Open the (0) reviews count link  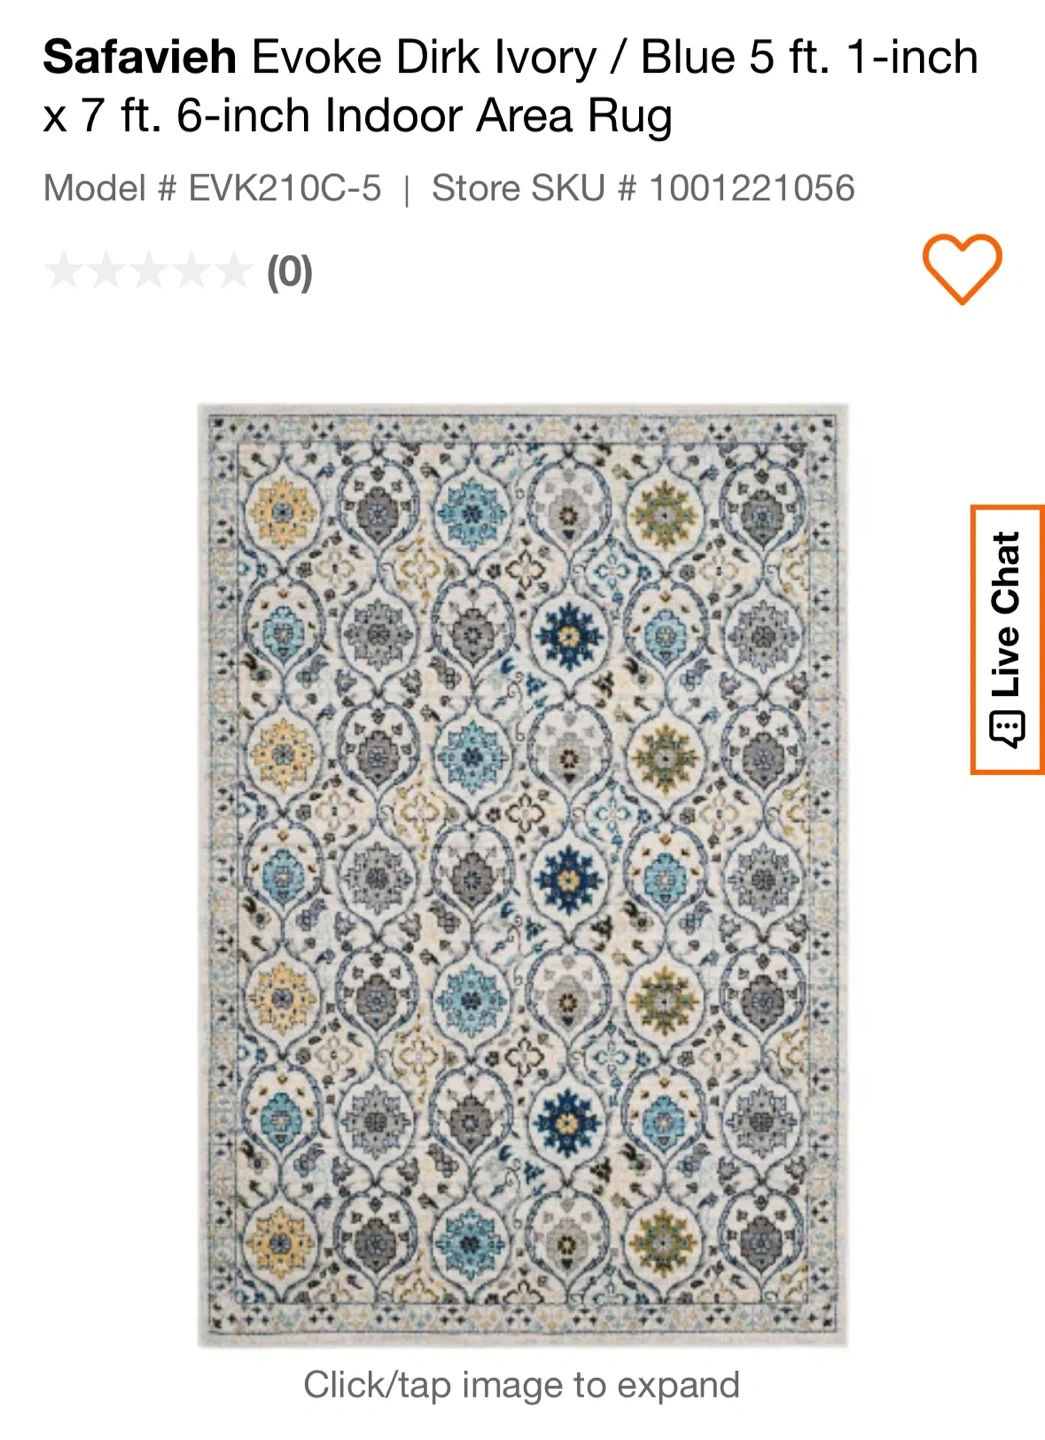289,272
